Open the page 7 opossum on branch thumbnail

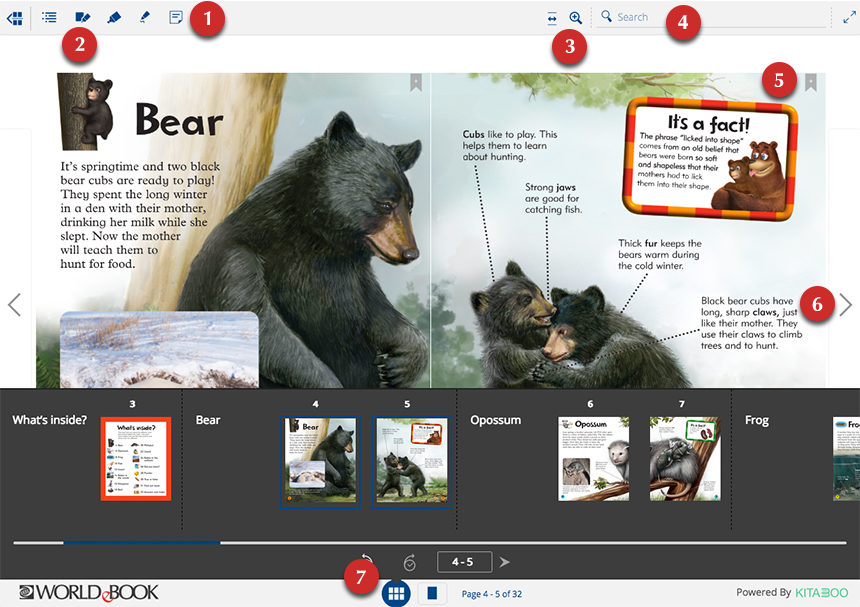coord(685,458)
